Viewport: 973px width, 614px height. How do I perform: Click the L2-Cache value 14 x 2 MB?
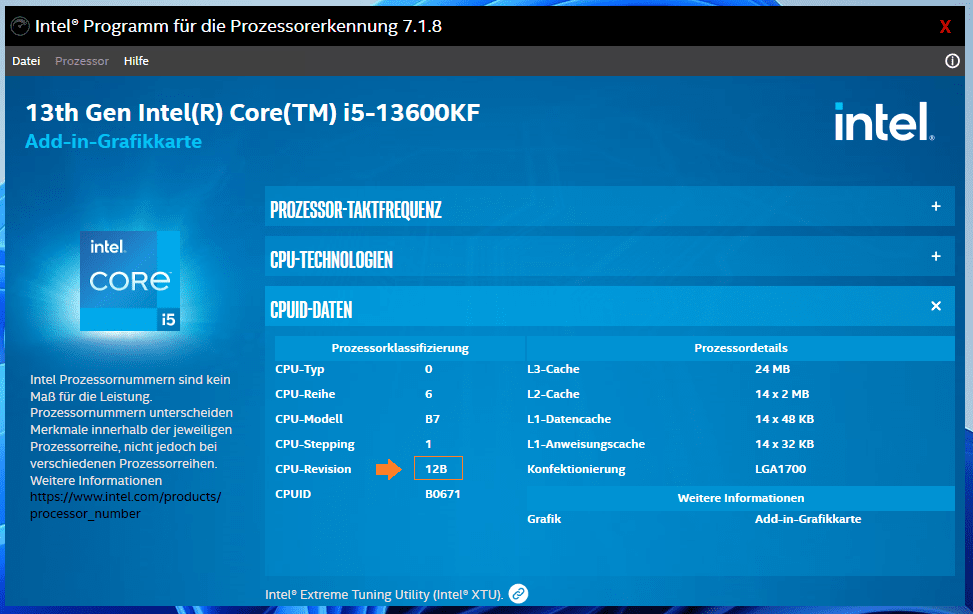(782, 394)
